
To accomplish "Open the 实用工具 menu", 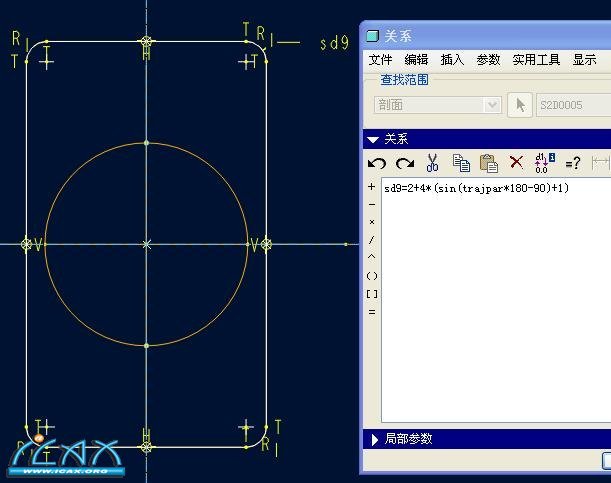I will coord(537,60).
